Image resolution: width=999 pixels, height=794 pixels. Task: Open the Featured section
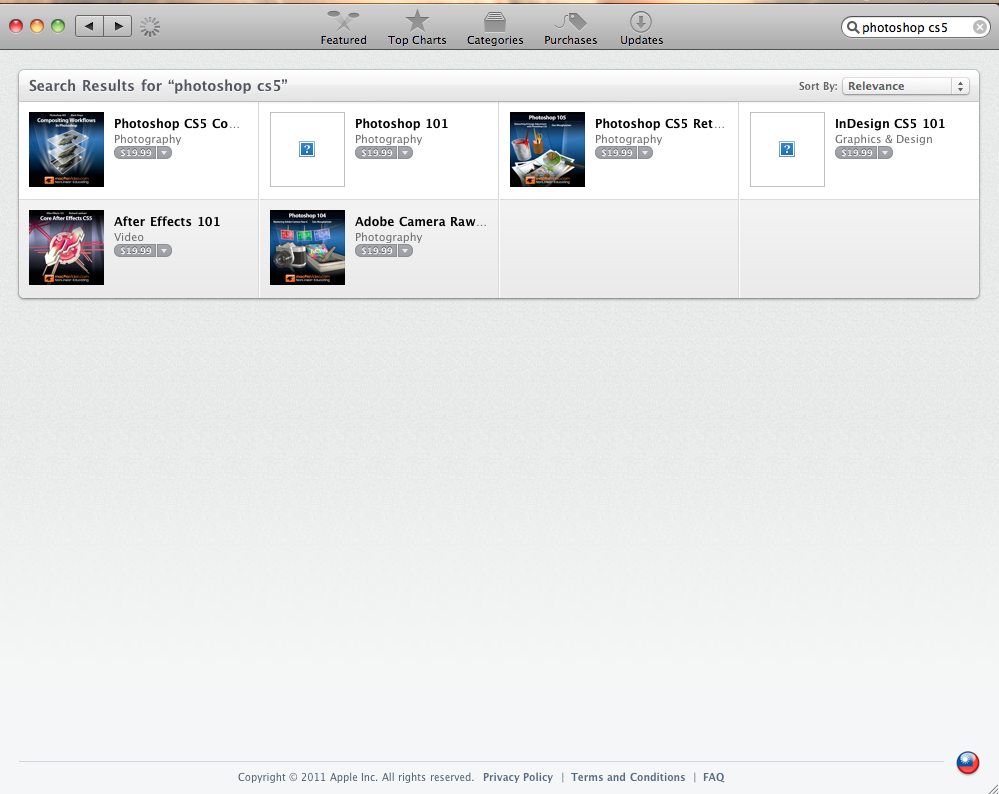(343, 29)
